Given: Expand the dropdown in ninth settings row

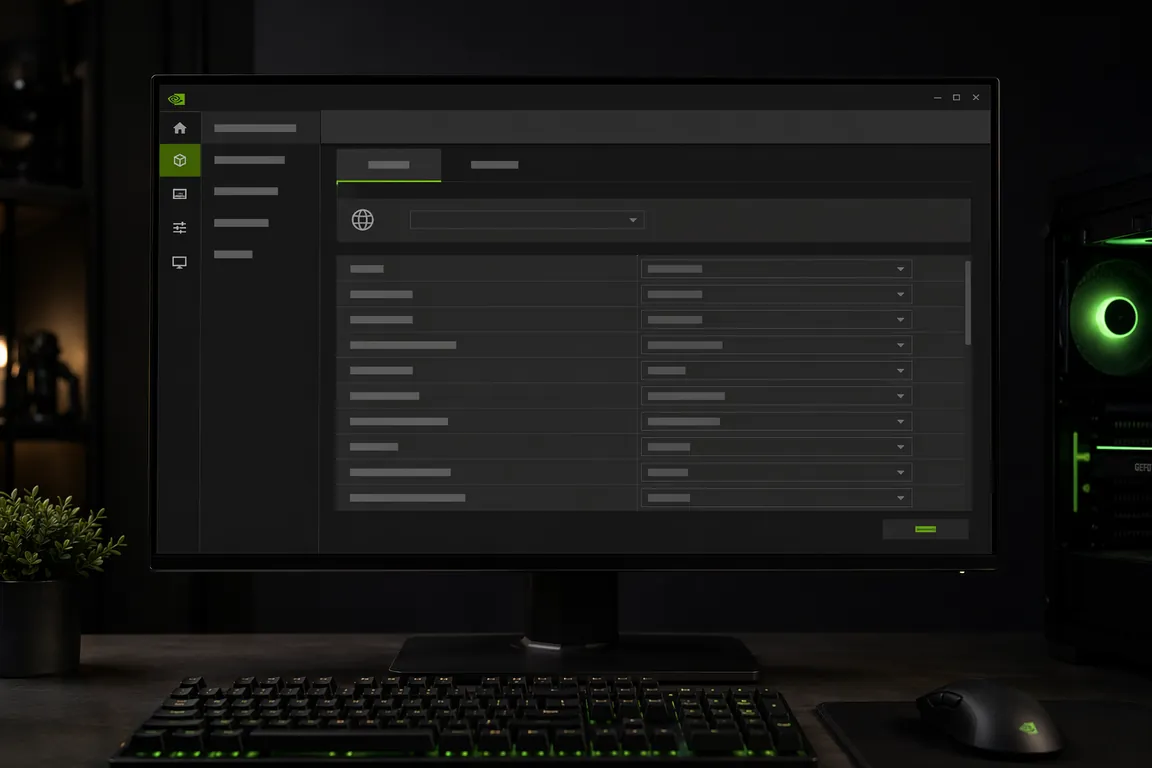Looking at the screenshot, I should pyautogui.click(x=777, y=473).
